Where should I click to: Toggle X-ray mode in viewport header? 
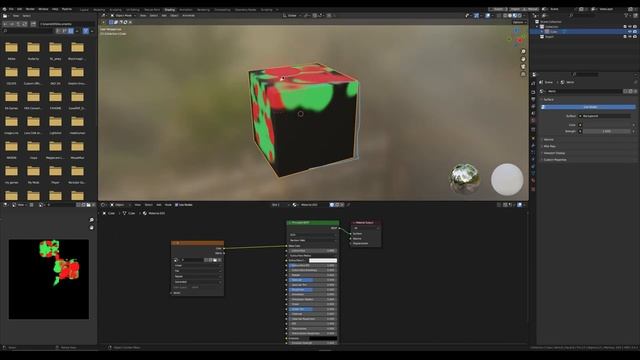point(499,16)
